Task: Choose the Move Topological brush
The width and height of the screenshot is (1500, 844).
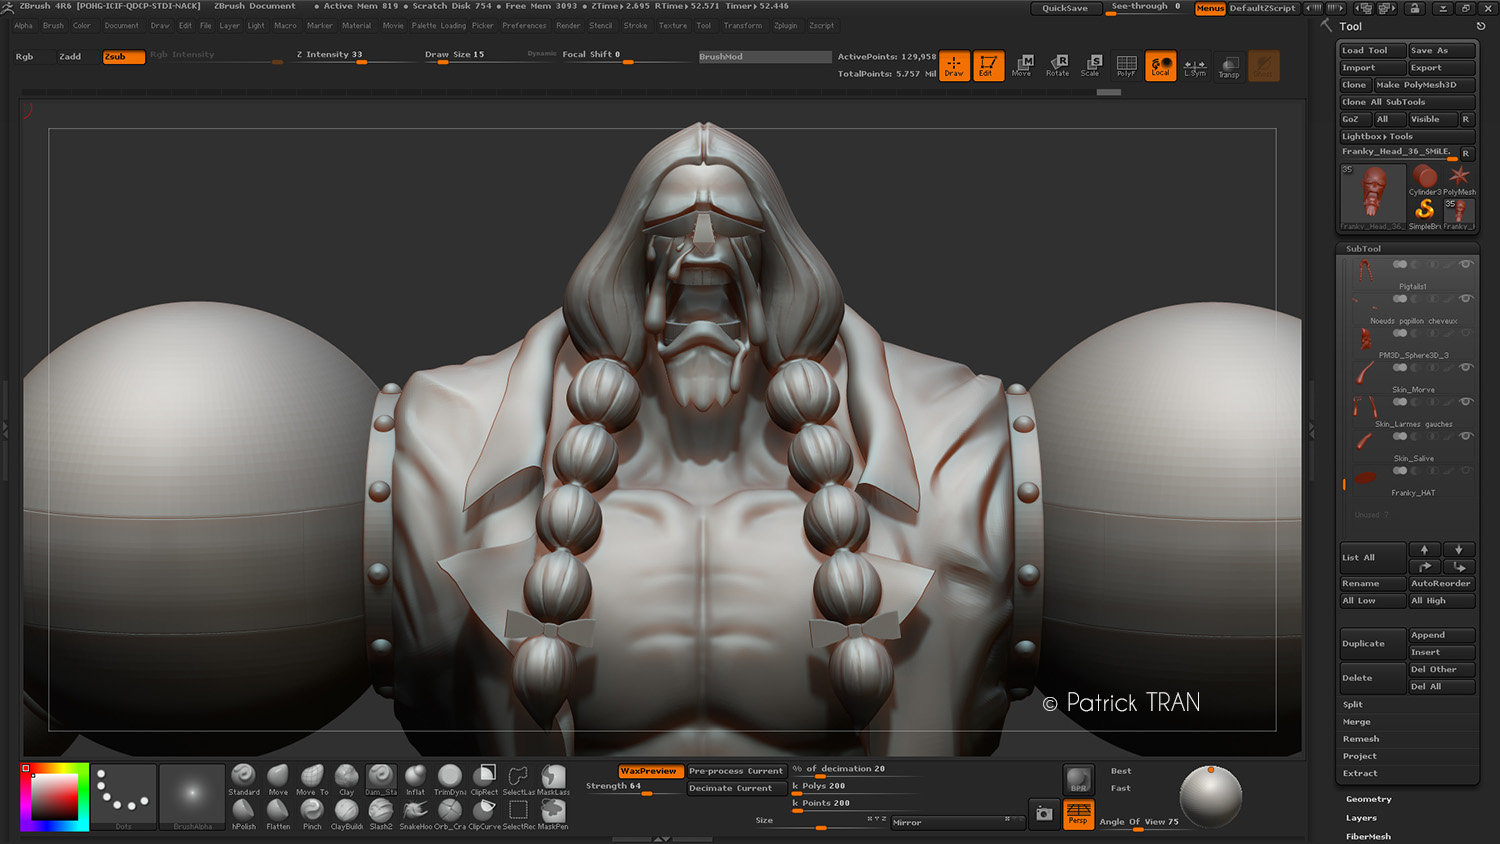Action: pos(312,780)
